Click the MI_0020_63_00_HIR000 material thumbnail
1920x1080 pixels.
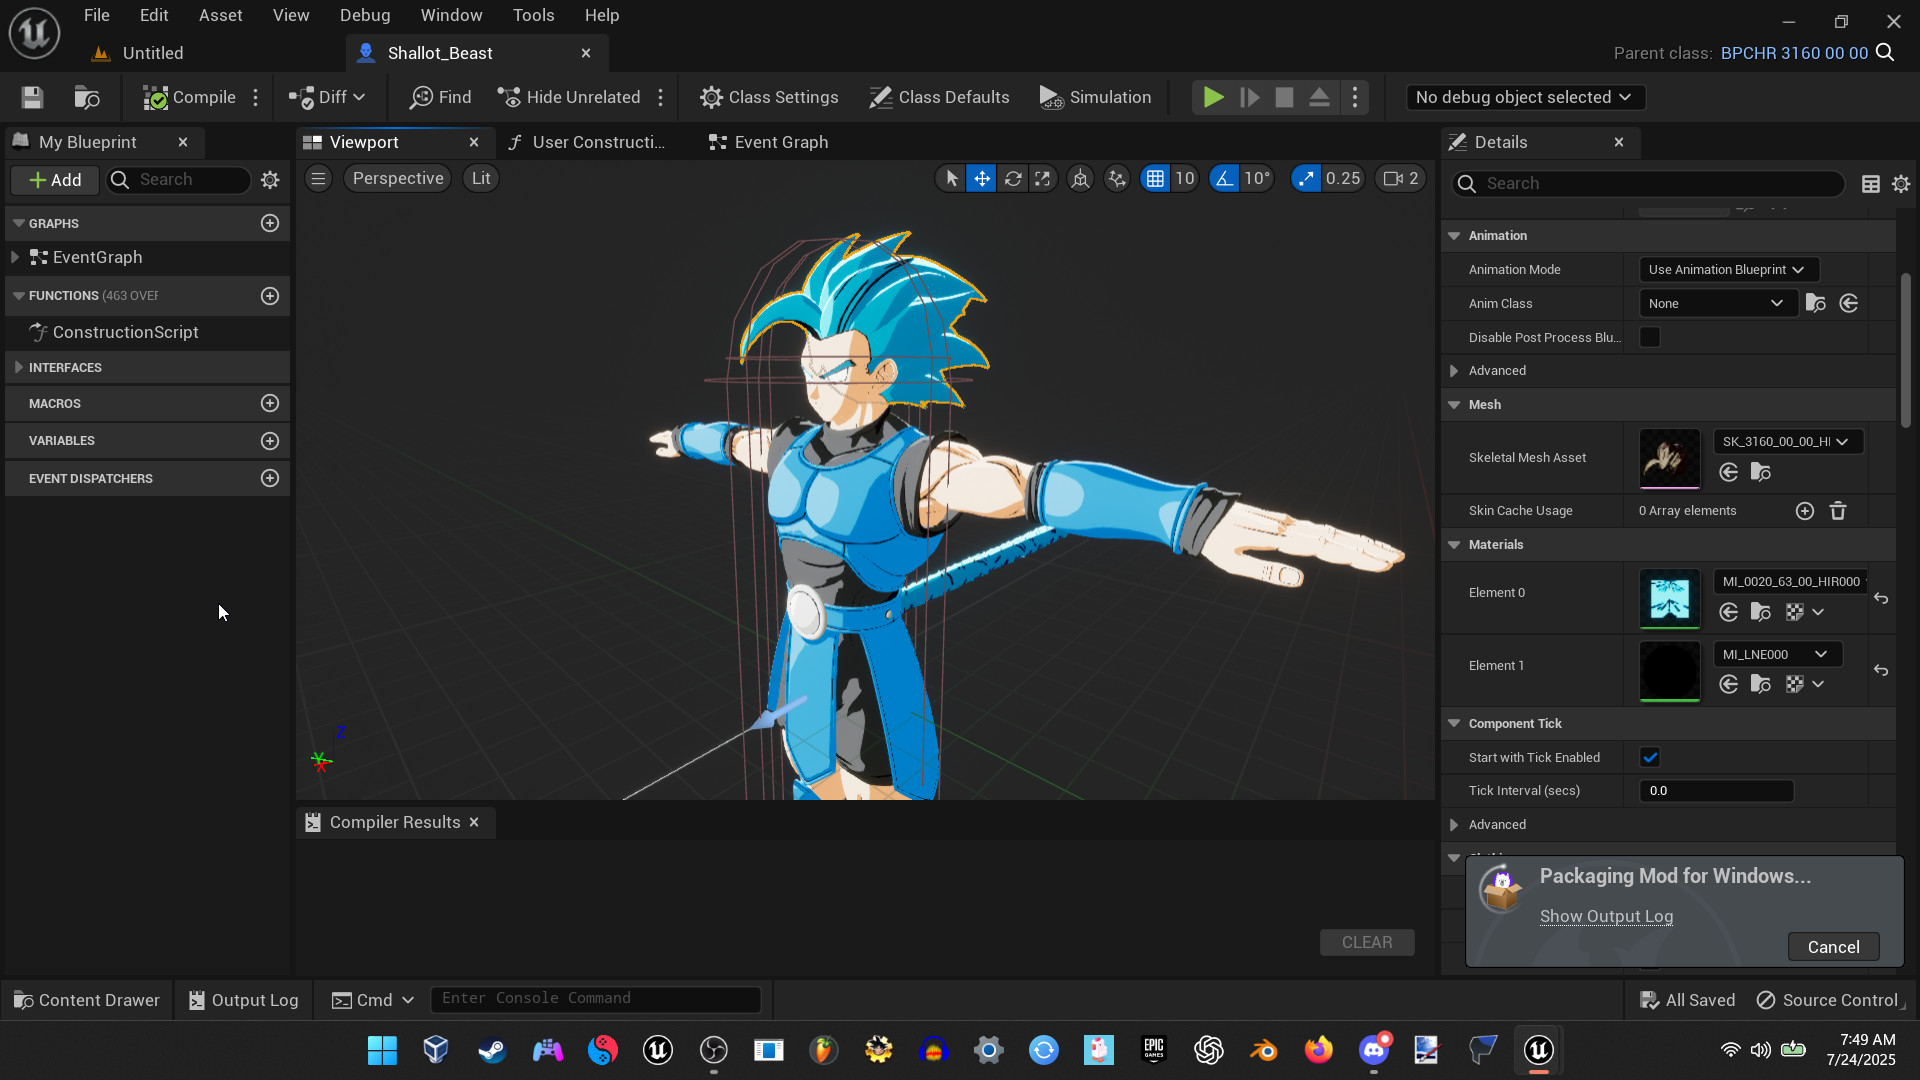[x=1669, y=598]
